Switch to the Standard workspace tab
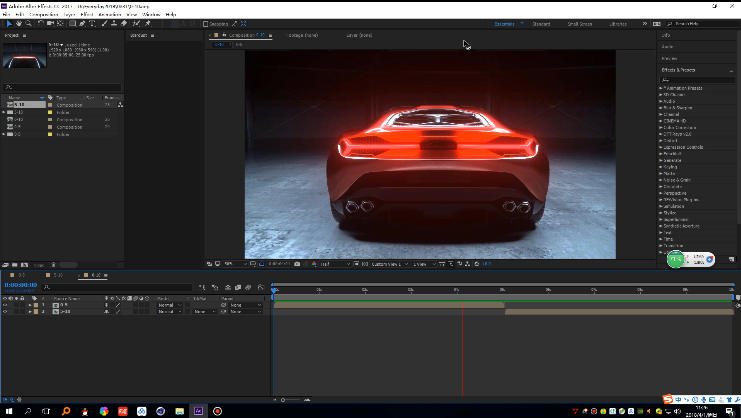 [541, 23]
